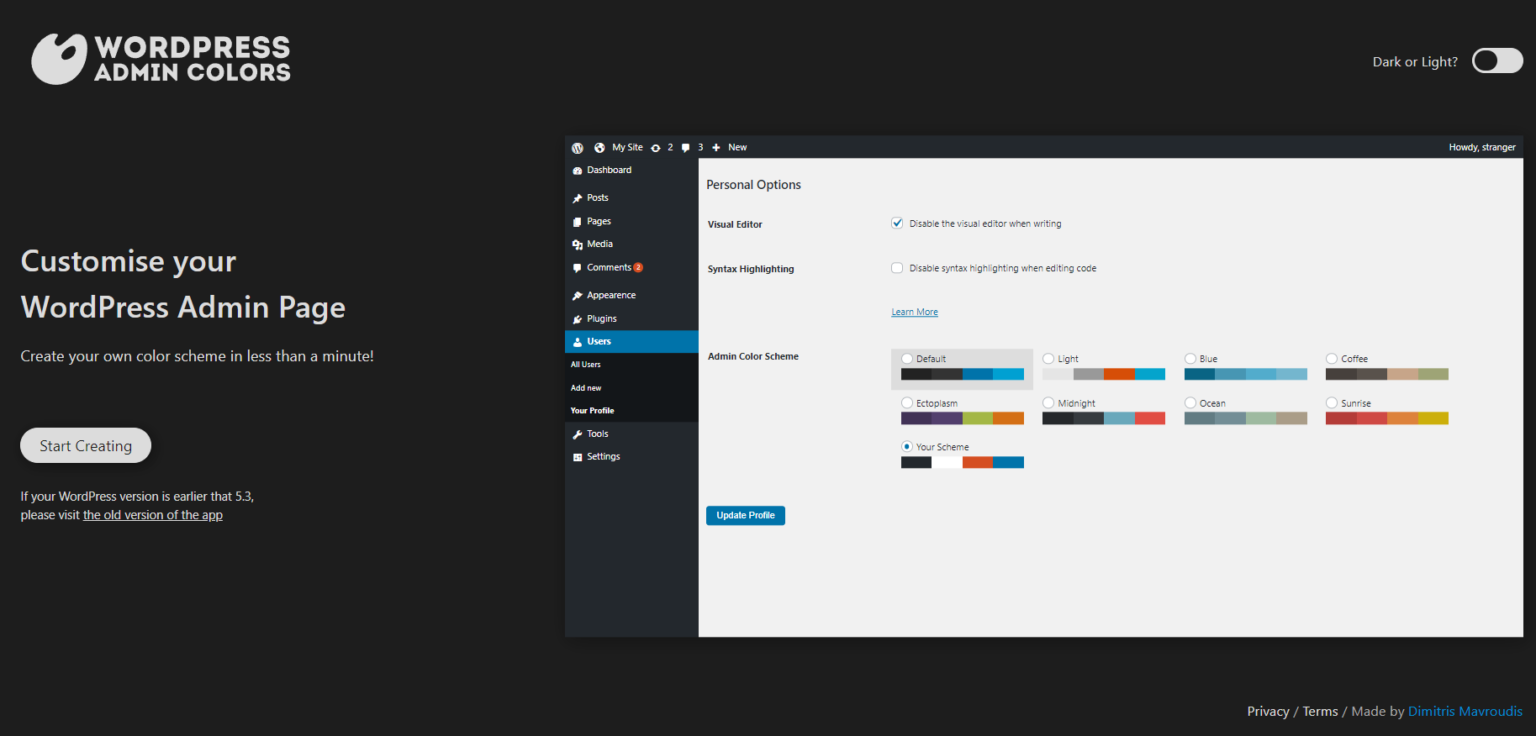This screenshot has height=736, width=1536.
Task: Click the Pages icon in sidebar
Action: (577, 221)
